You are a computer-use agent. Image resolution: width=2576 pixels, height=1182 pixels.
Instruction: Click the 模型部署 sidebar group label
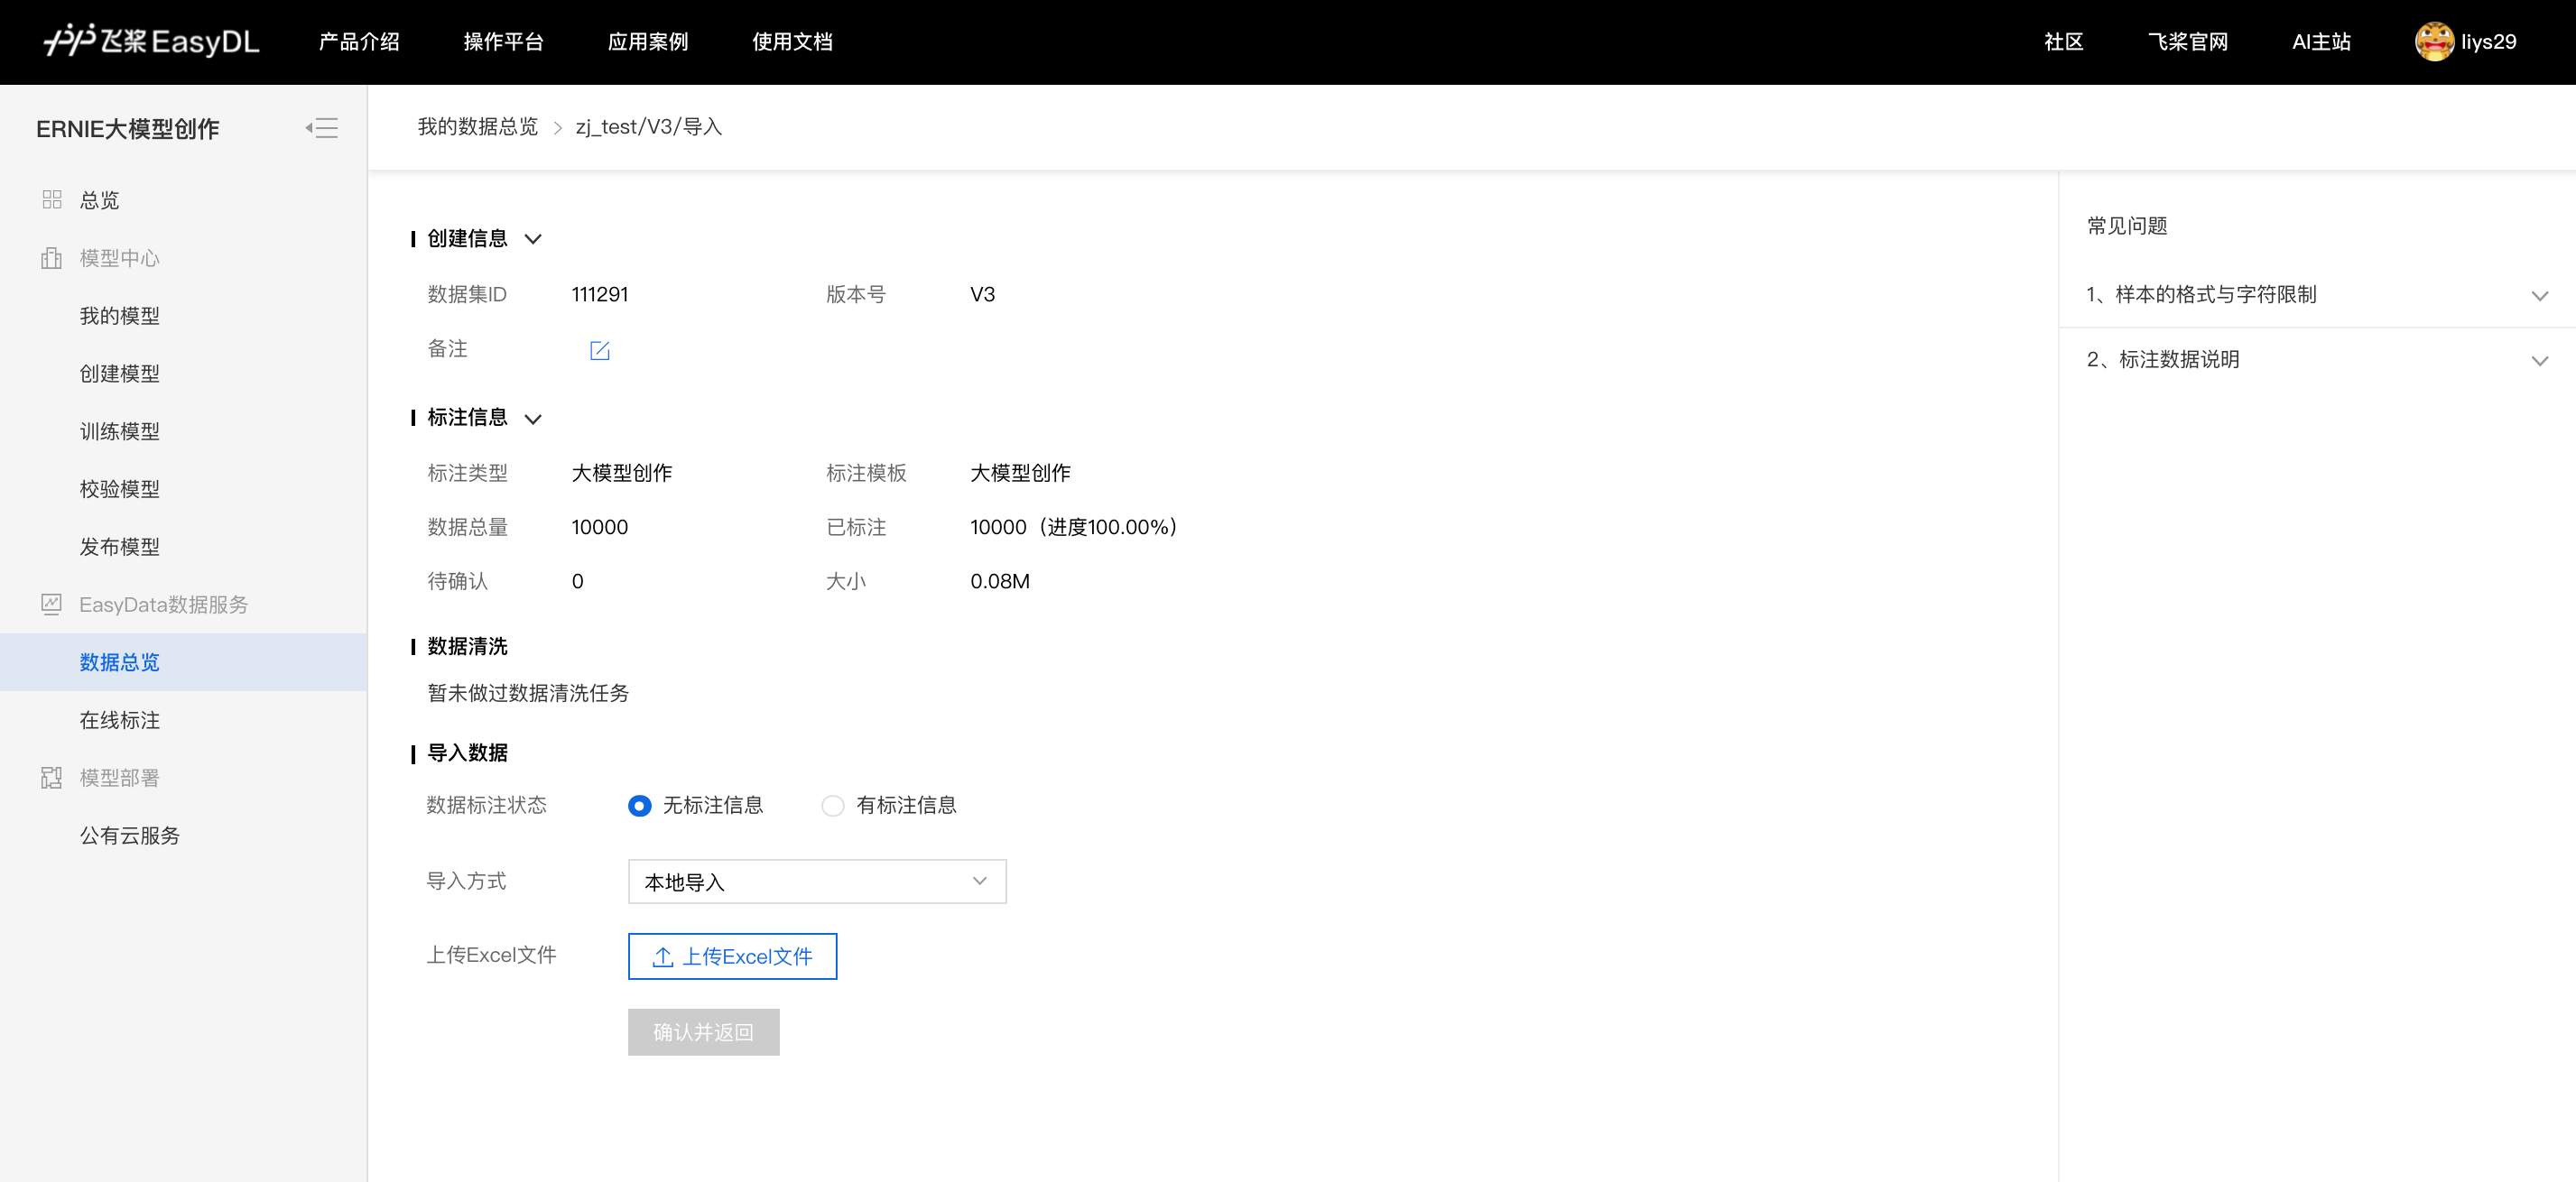click(119, 778)
